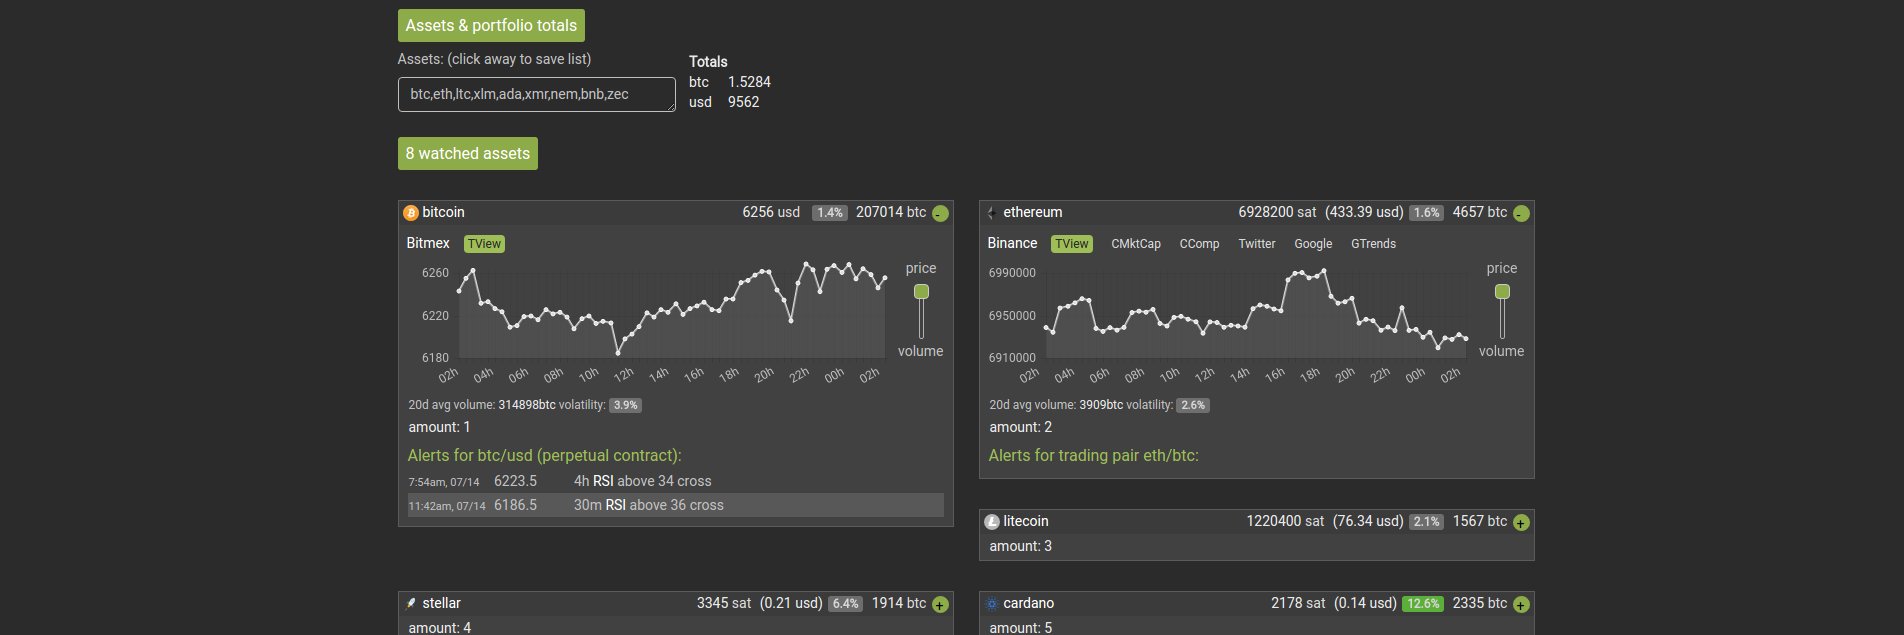Image resolution: width=1904 pixels, height=635 pixels.
Task: Click the litecoin 2.1% change badge
Action: coord(1426,522)
